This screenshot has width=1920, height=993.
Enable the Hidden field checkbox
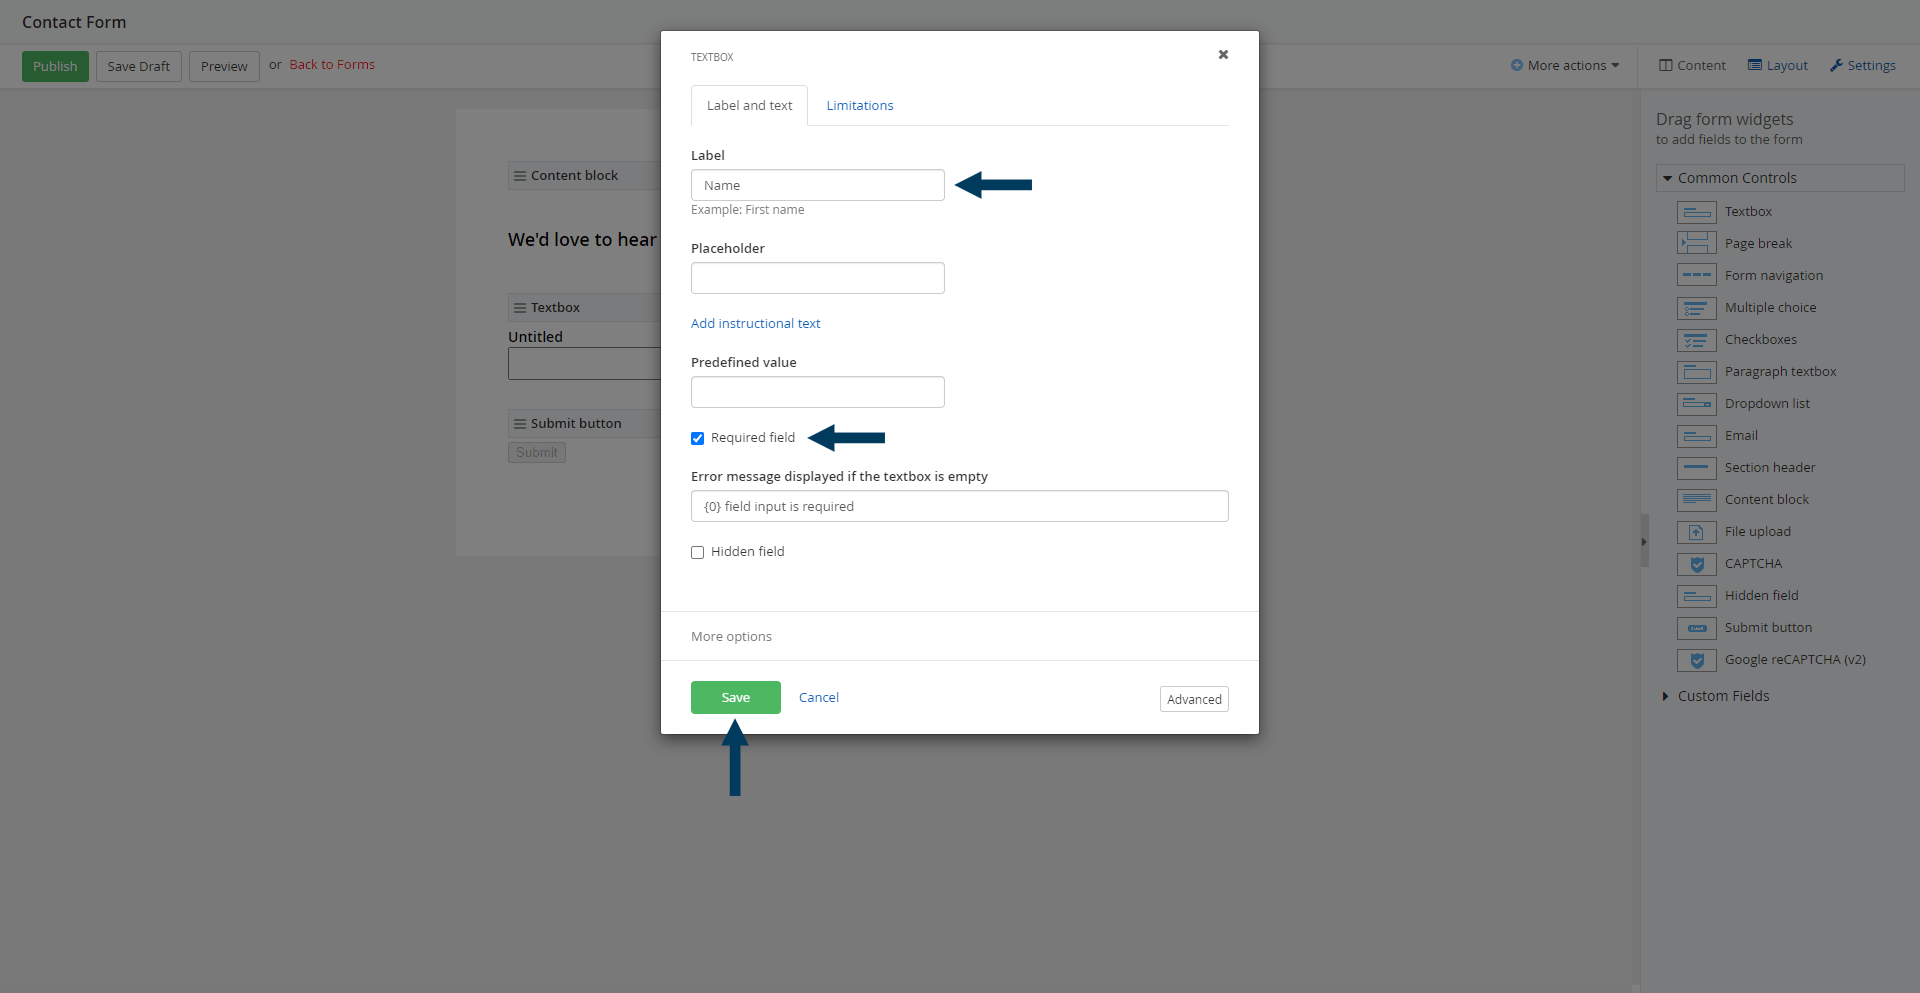[697, 551]
